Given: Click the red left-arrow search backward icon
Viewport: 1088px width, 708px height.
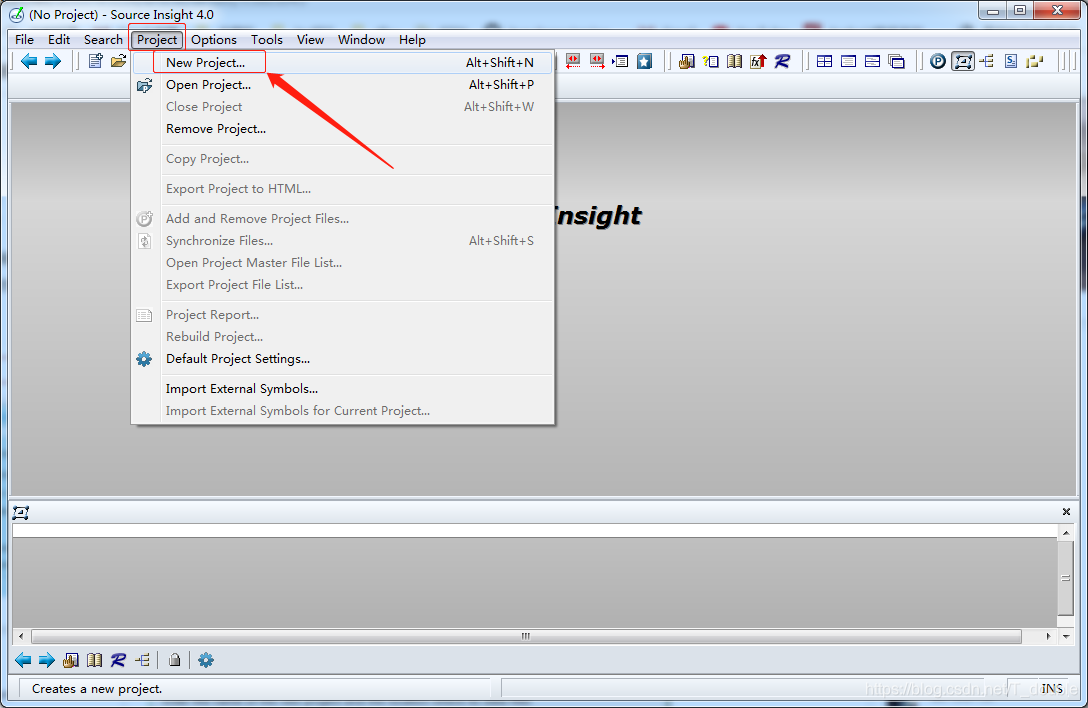Looking at the screenshot, I should [x=573, y=61].
